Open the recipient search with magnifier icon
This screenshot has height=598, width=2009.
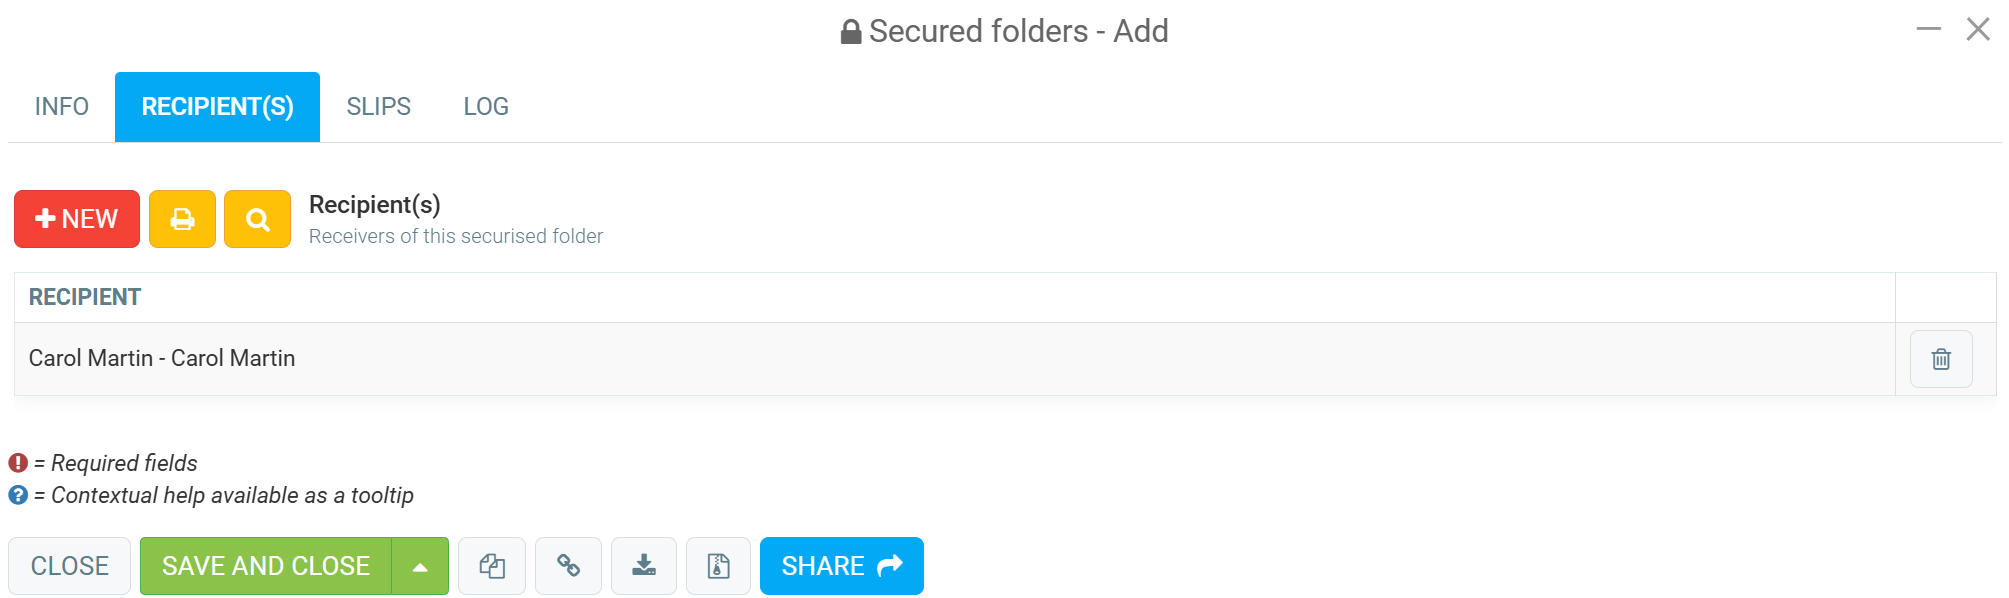(257, 219)
